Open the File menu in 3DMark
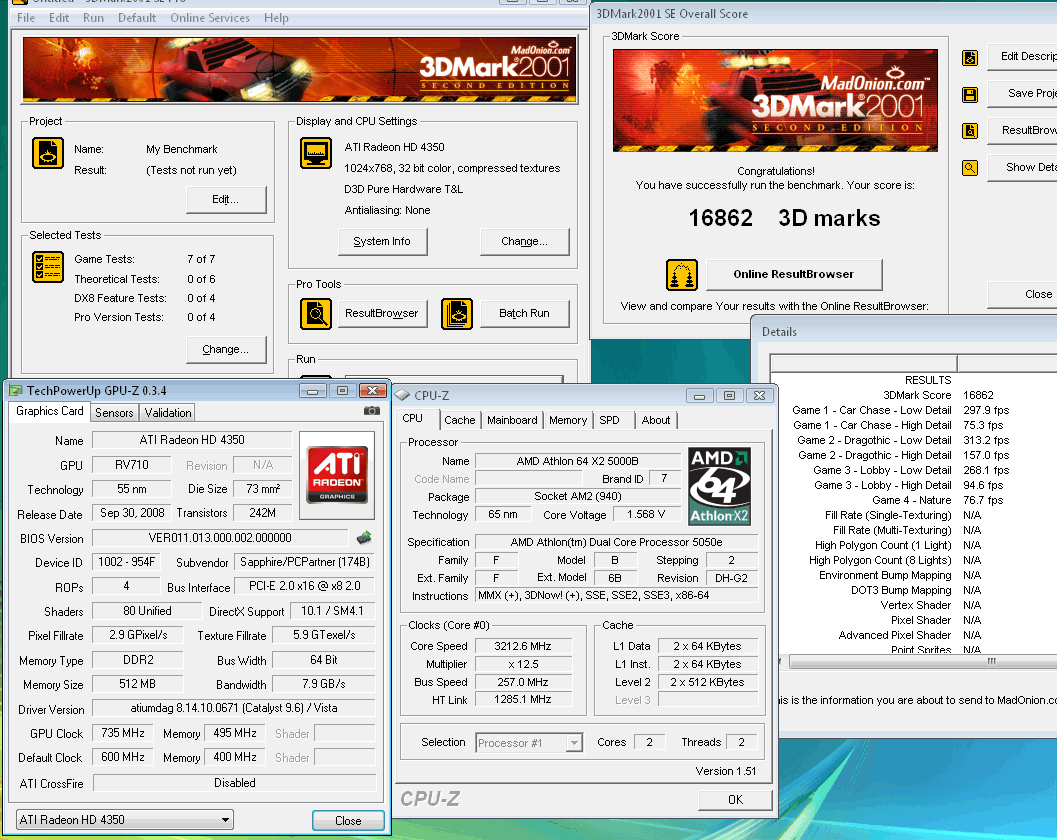This screenshot has height=840, width=1057. [26, 18]
